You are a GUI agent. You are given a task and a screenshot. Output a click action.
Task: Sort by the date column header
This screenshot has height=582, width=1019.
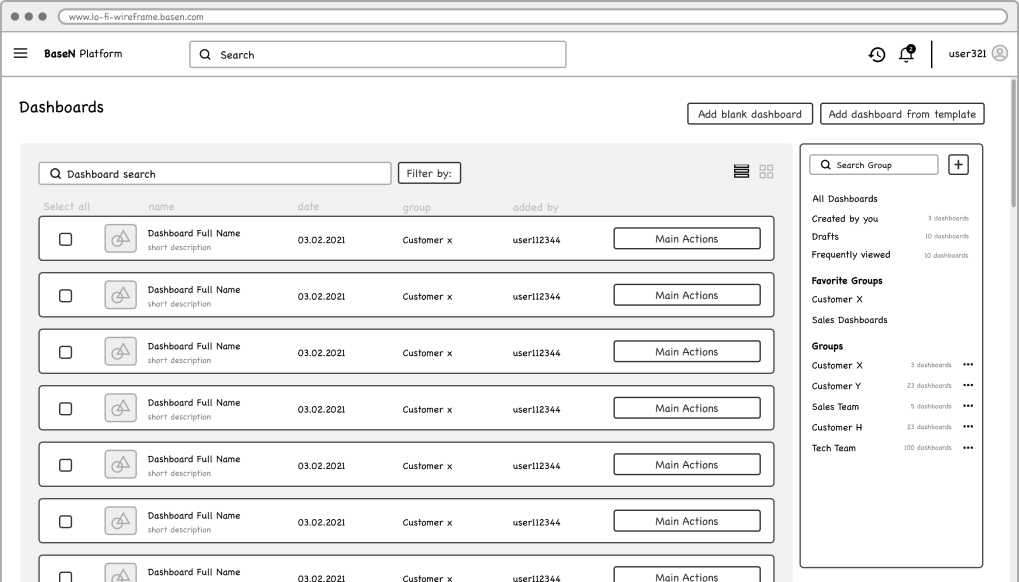[x=308, y=207]
